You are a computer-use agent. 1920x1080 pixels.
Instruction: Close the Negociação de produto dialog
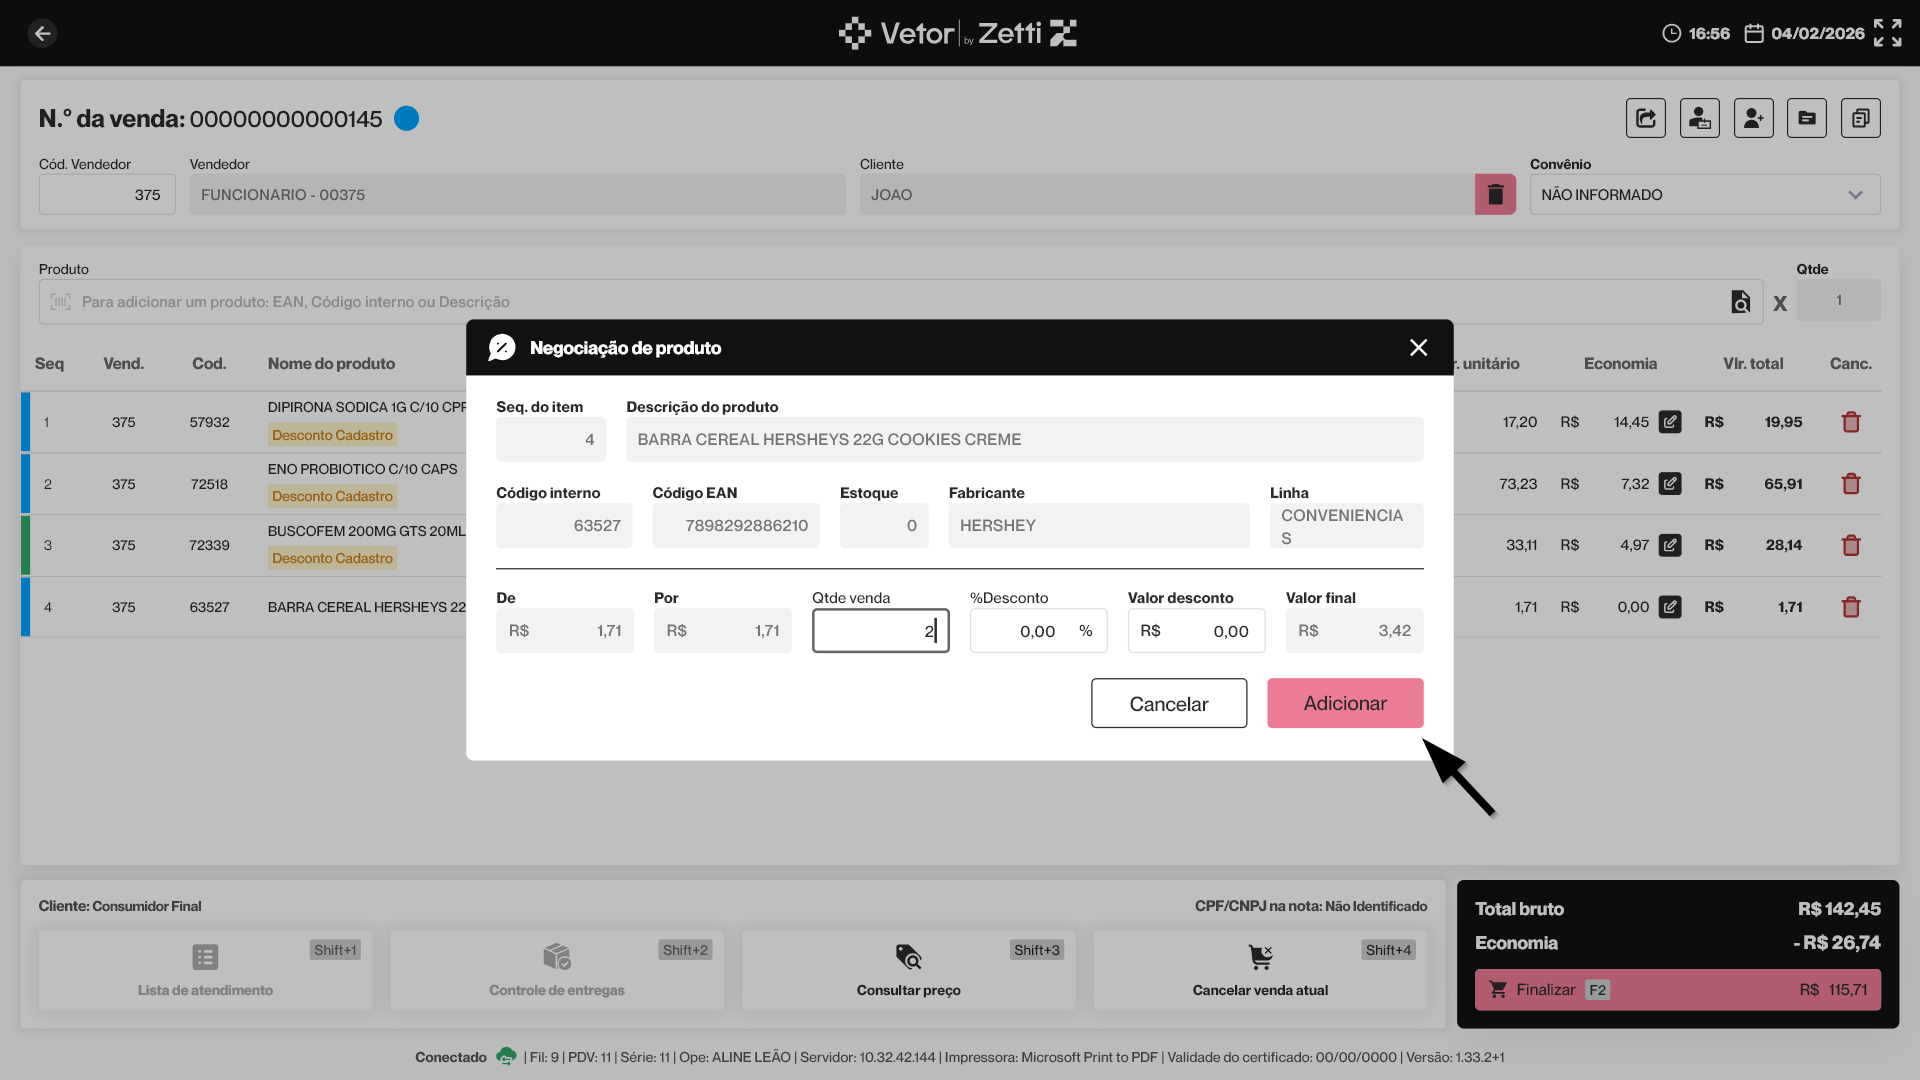point(1418,347)
